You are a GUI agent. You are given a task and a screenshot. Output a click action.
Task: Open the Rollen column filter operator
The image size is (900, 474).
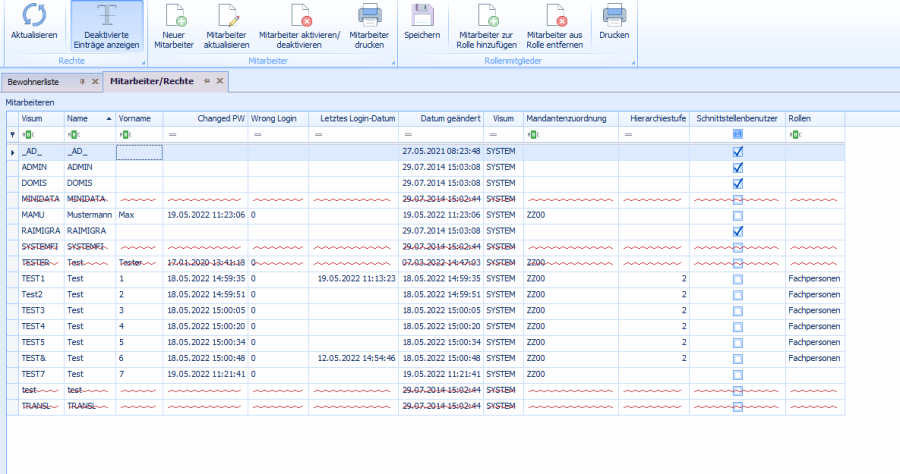point(794,134)
